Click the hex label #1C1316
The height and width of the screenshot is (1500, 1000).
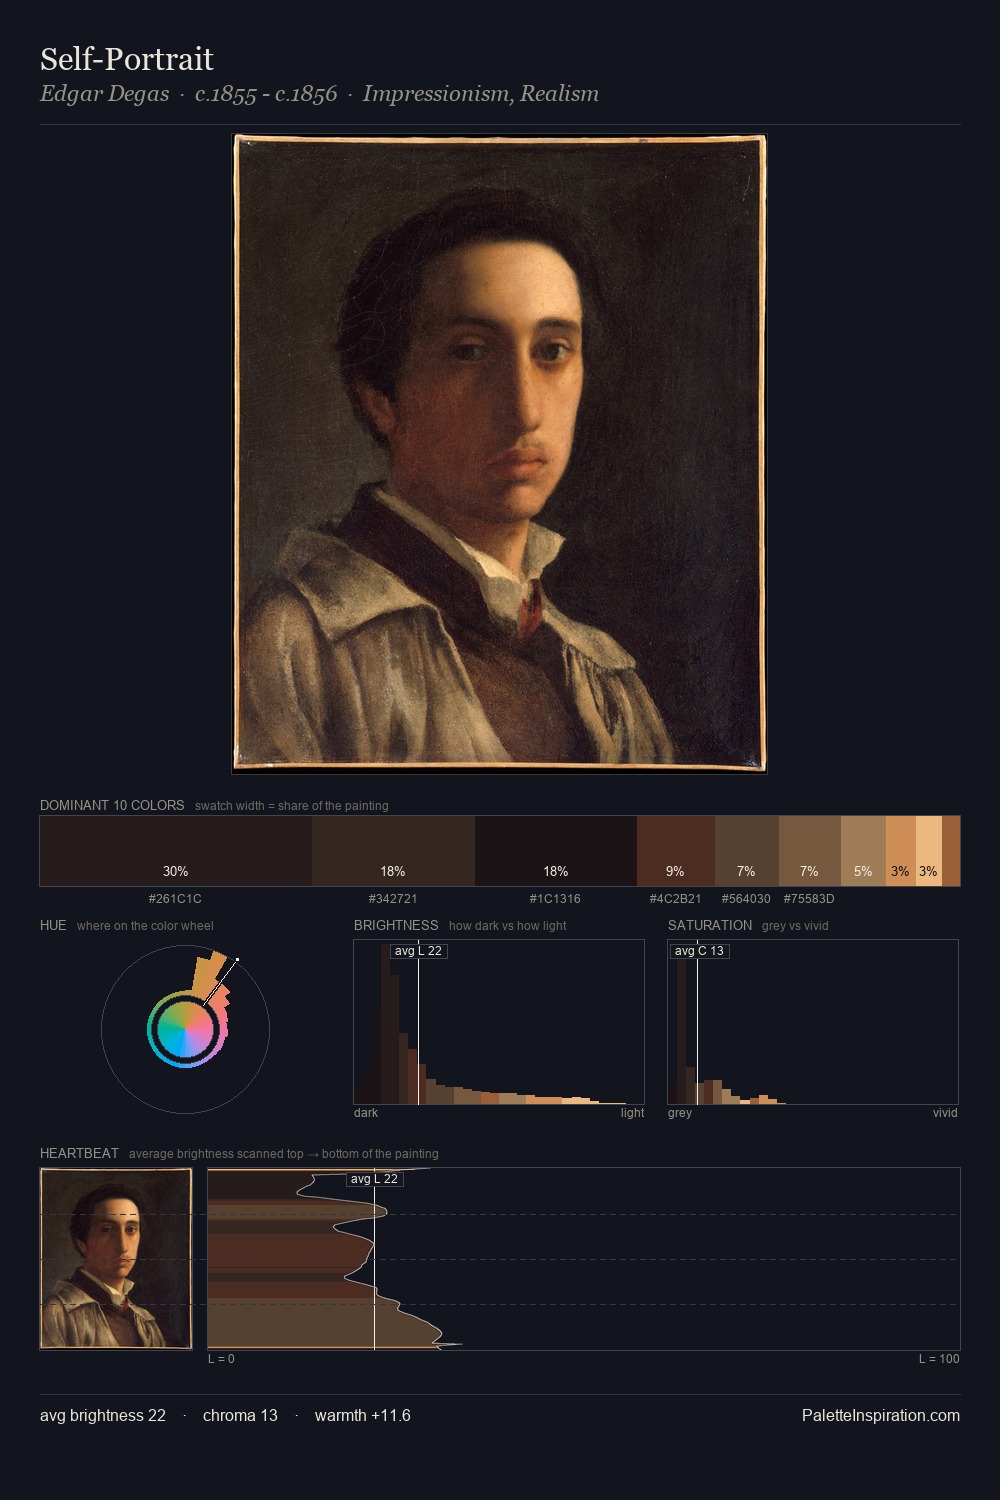[x=555, y=899]
